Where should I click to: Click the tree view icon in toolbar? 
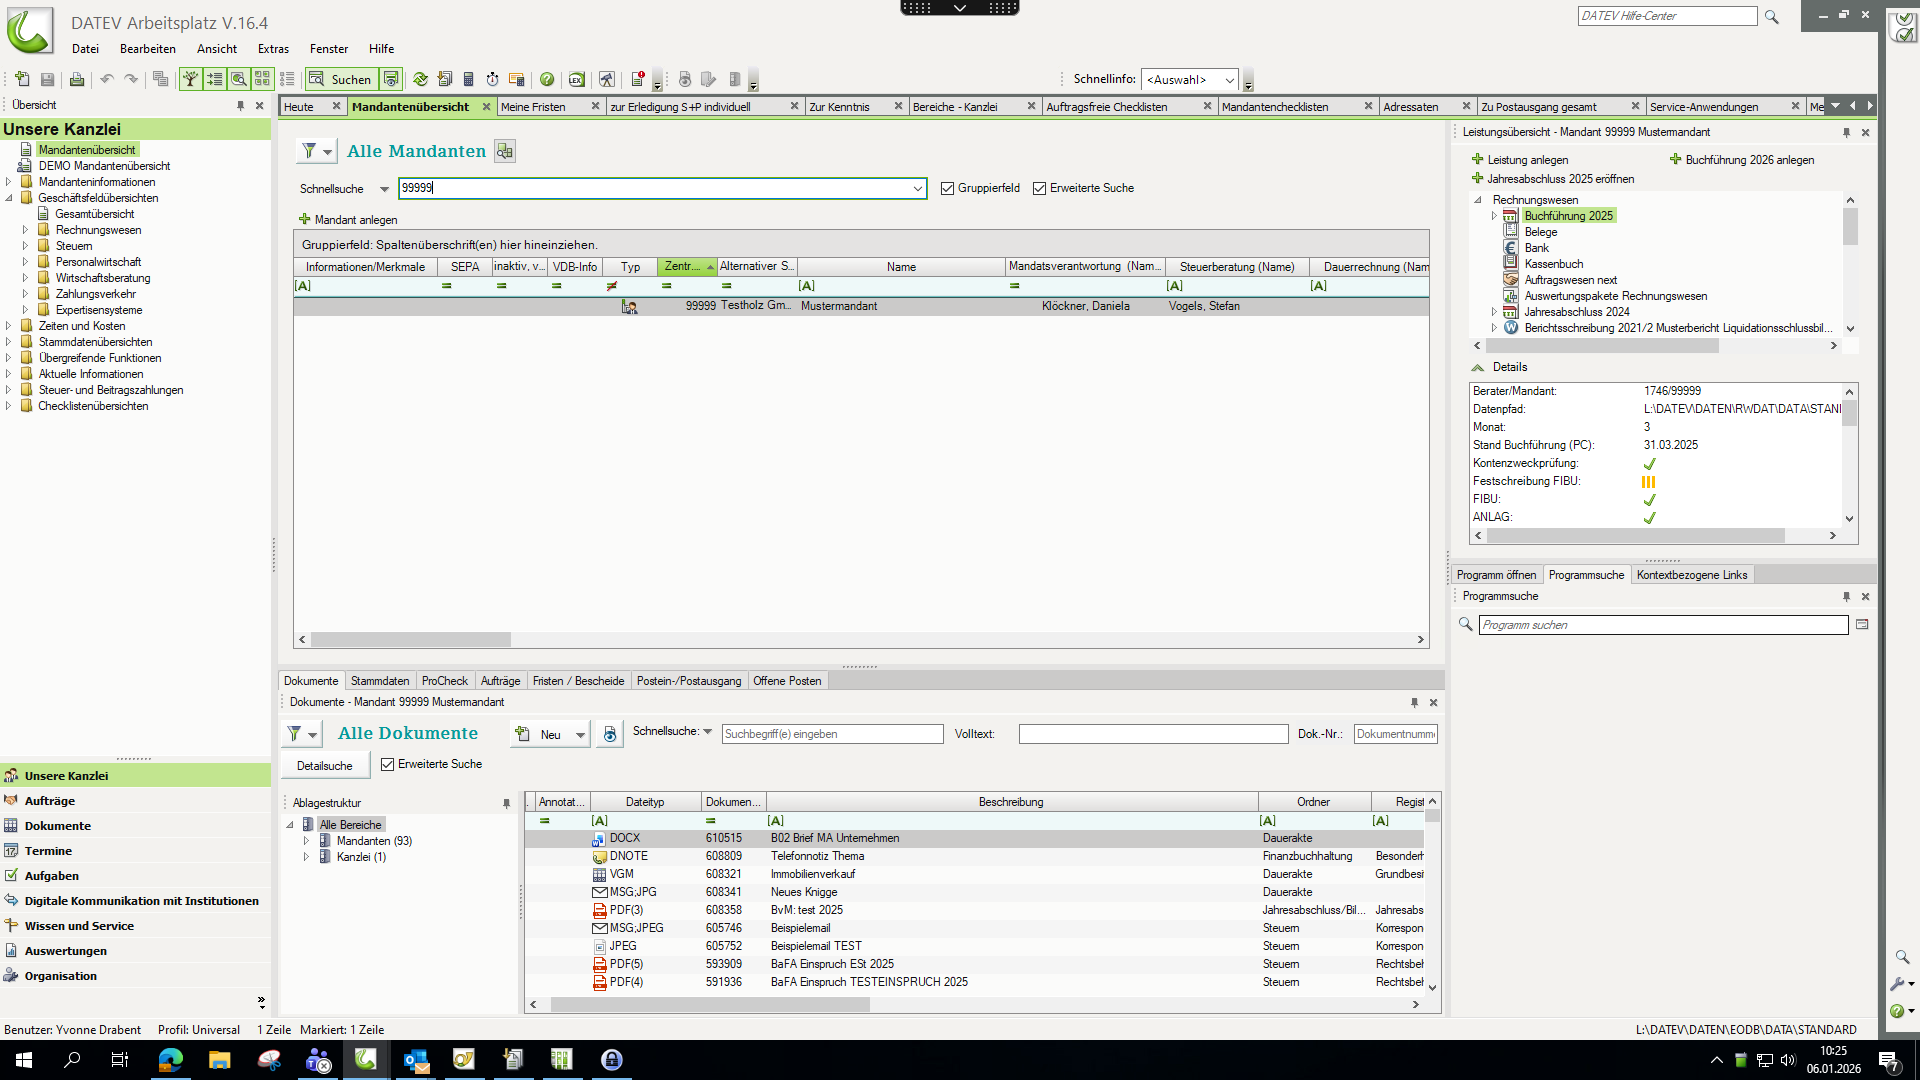click(x=190, y=79)
